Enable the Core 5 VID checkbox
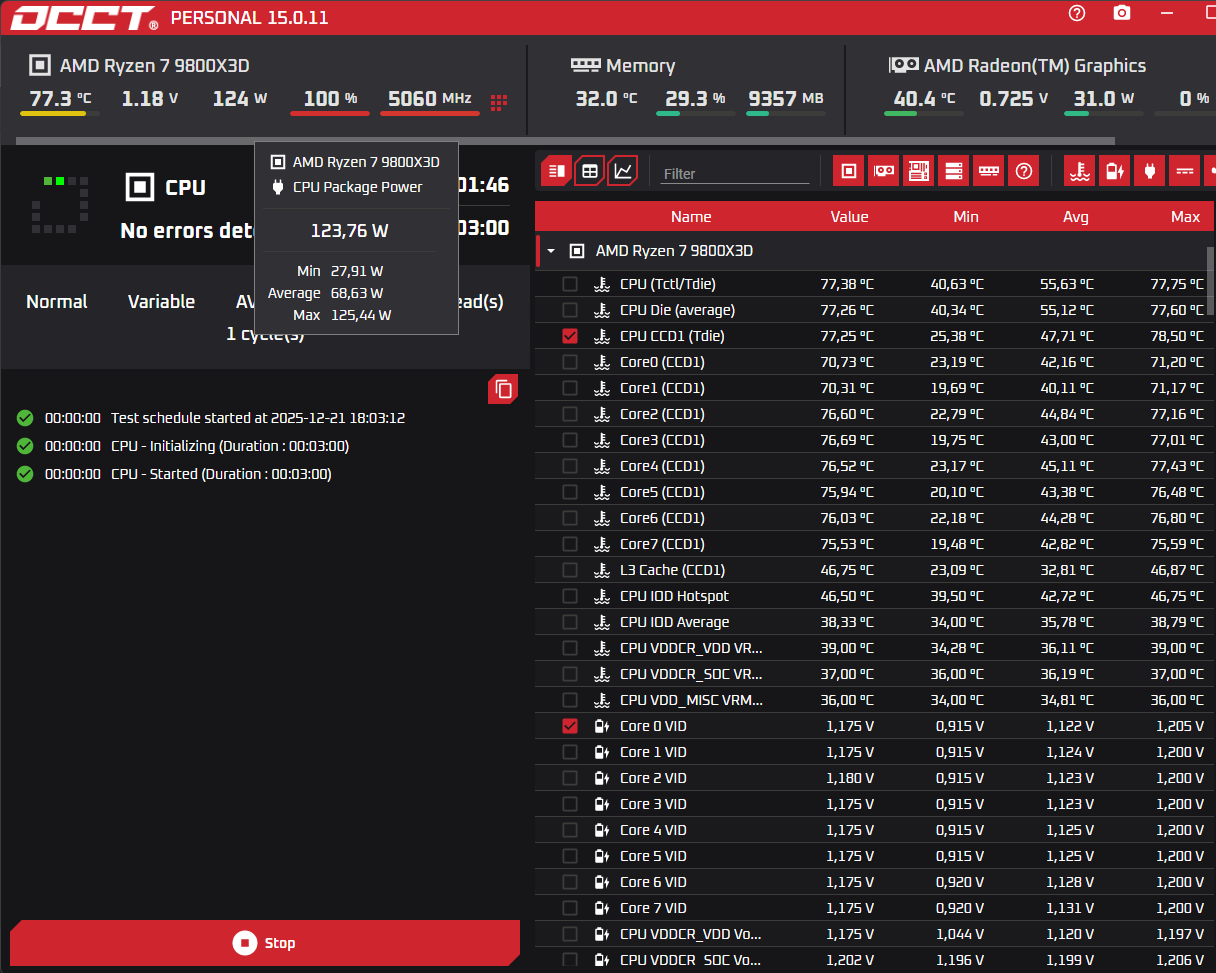The image size is (1216, 973). click(x=570, y=856)
